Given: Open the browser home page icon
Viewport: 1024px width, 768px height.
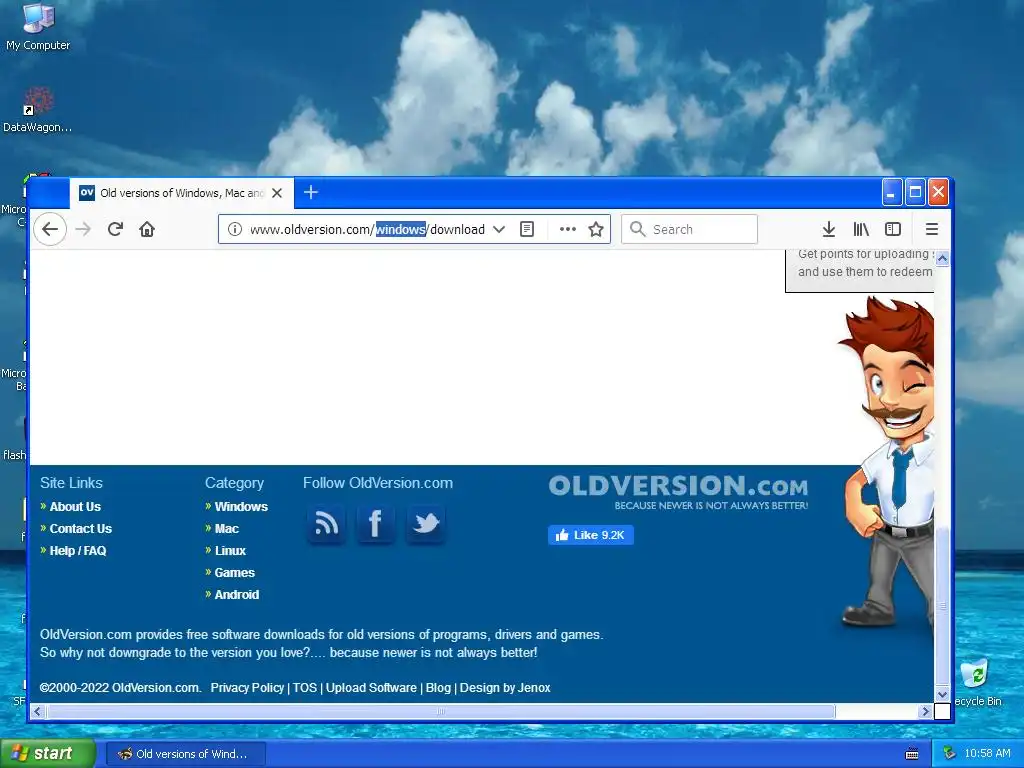Looking at the screenshot, I should 147,229.
